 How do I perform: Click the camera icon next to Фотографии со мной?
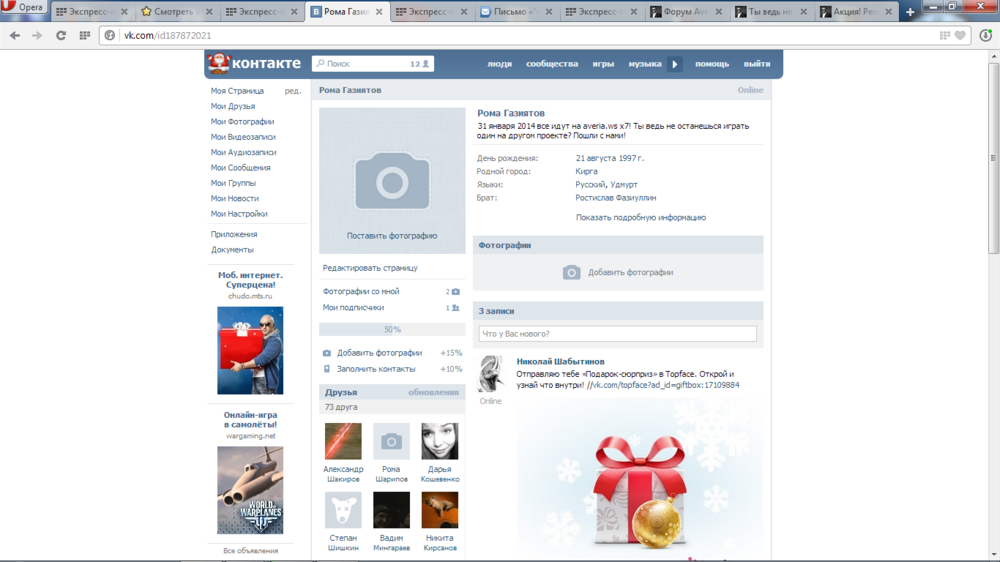tap(456, 292)
